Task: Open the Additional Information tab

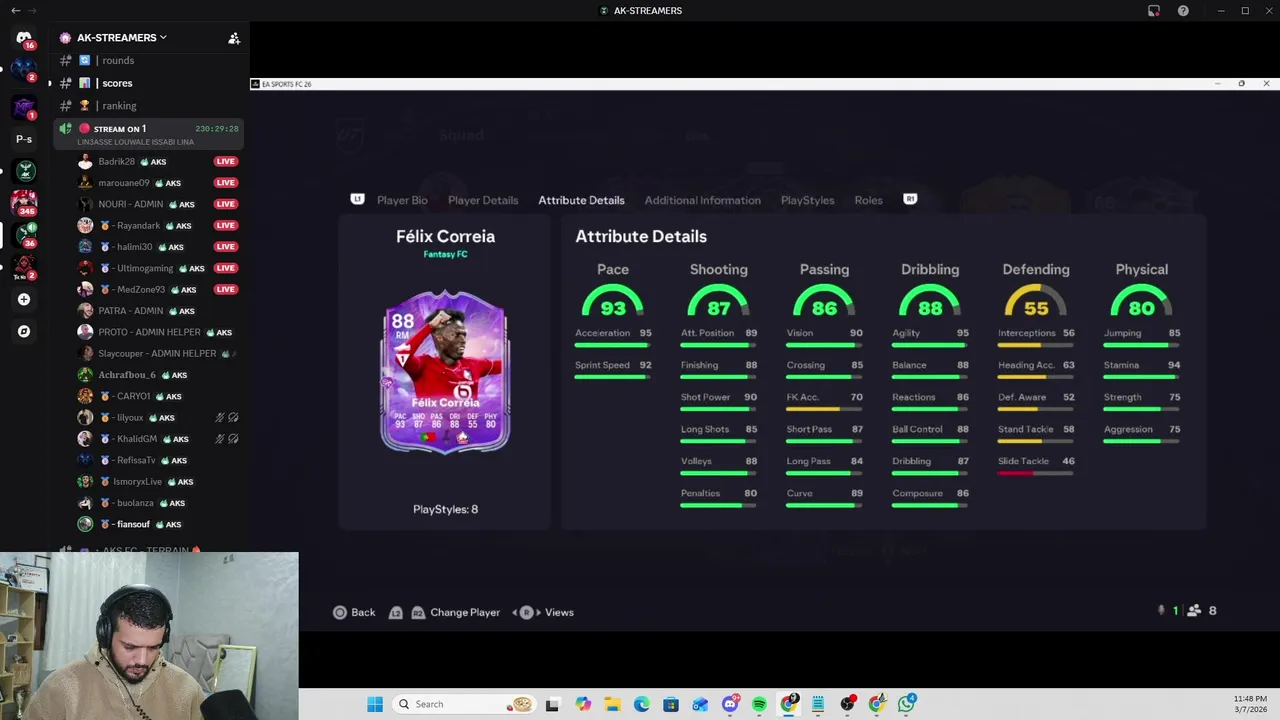Action: pyautogui.click(x=702, y=200)
